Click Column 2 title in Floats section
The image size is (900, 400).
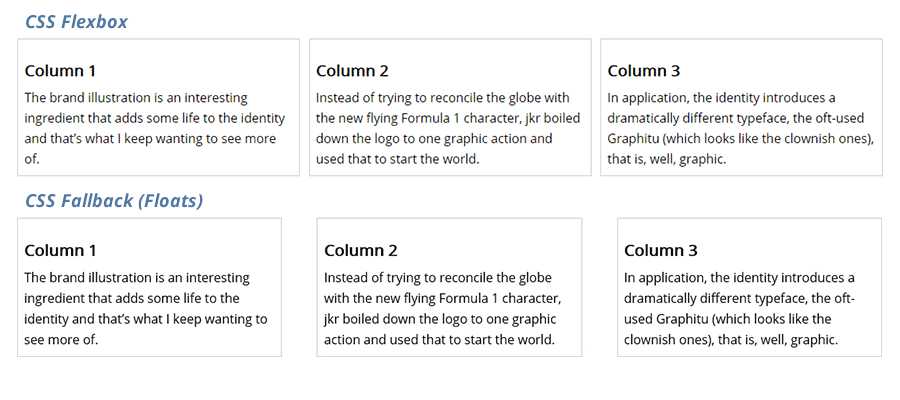(x=360, y=250)
